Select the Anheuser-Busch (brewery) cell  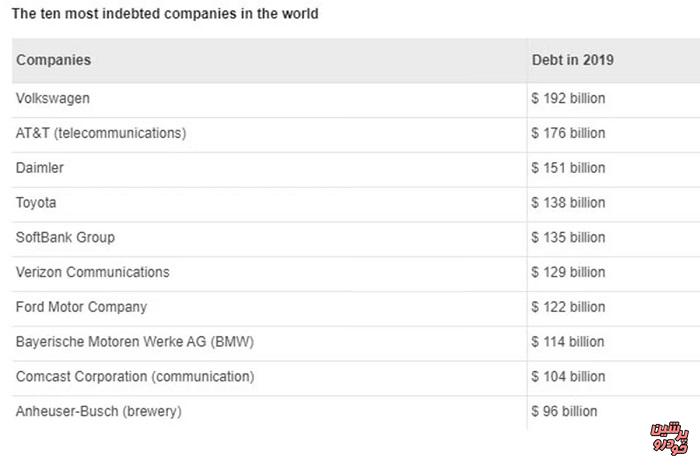pos(99,411)
